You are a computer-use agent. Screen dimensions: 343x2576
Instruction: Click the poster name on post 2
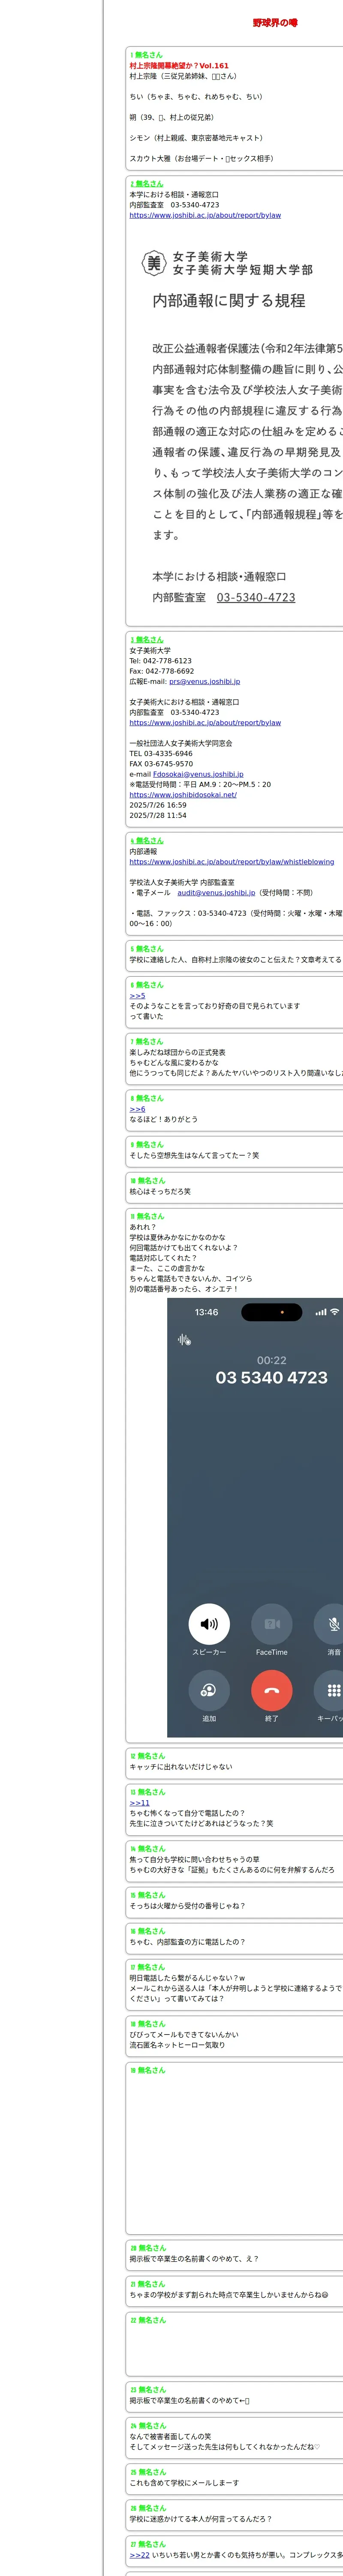point(149,184)
